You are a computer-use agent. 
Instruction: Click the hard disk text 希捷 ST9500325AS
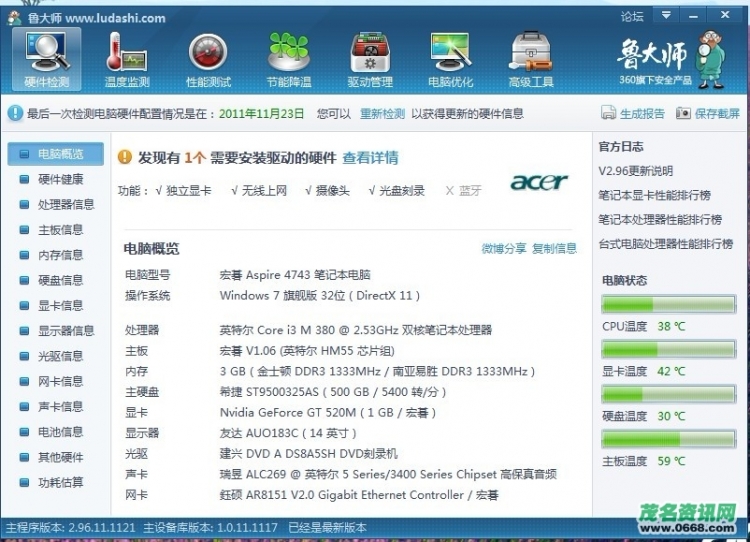pos(269,392)
